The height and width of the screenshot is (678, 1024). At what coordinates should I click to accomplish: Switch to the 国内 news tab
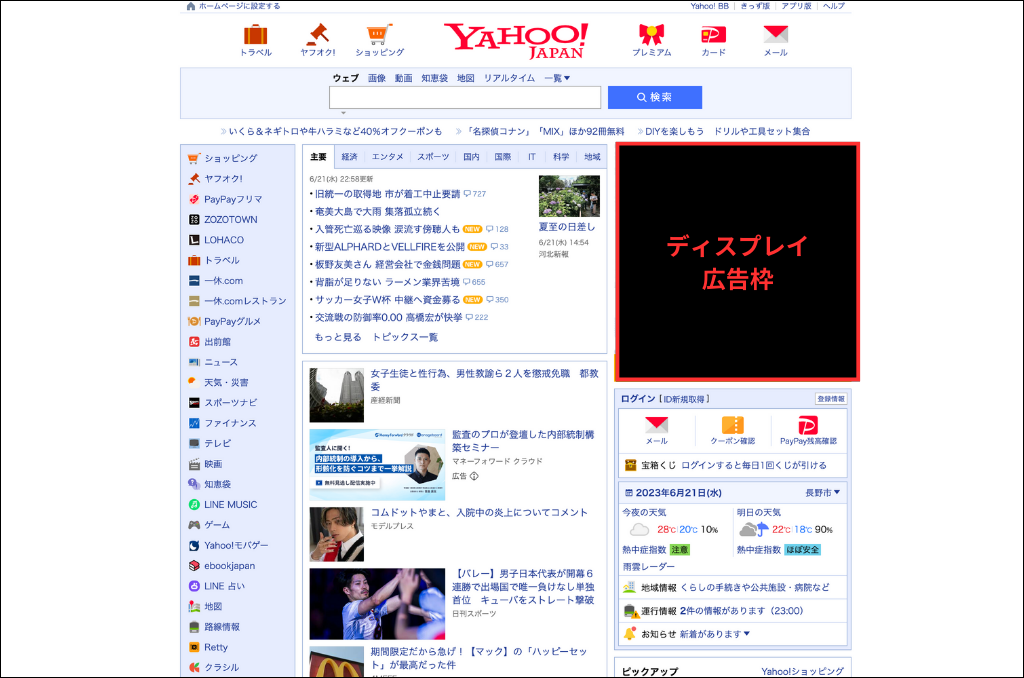pos(471,157)
